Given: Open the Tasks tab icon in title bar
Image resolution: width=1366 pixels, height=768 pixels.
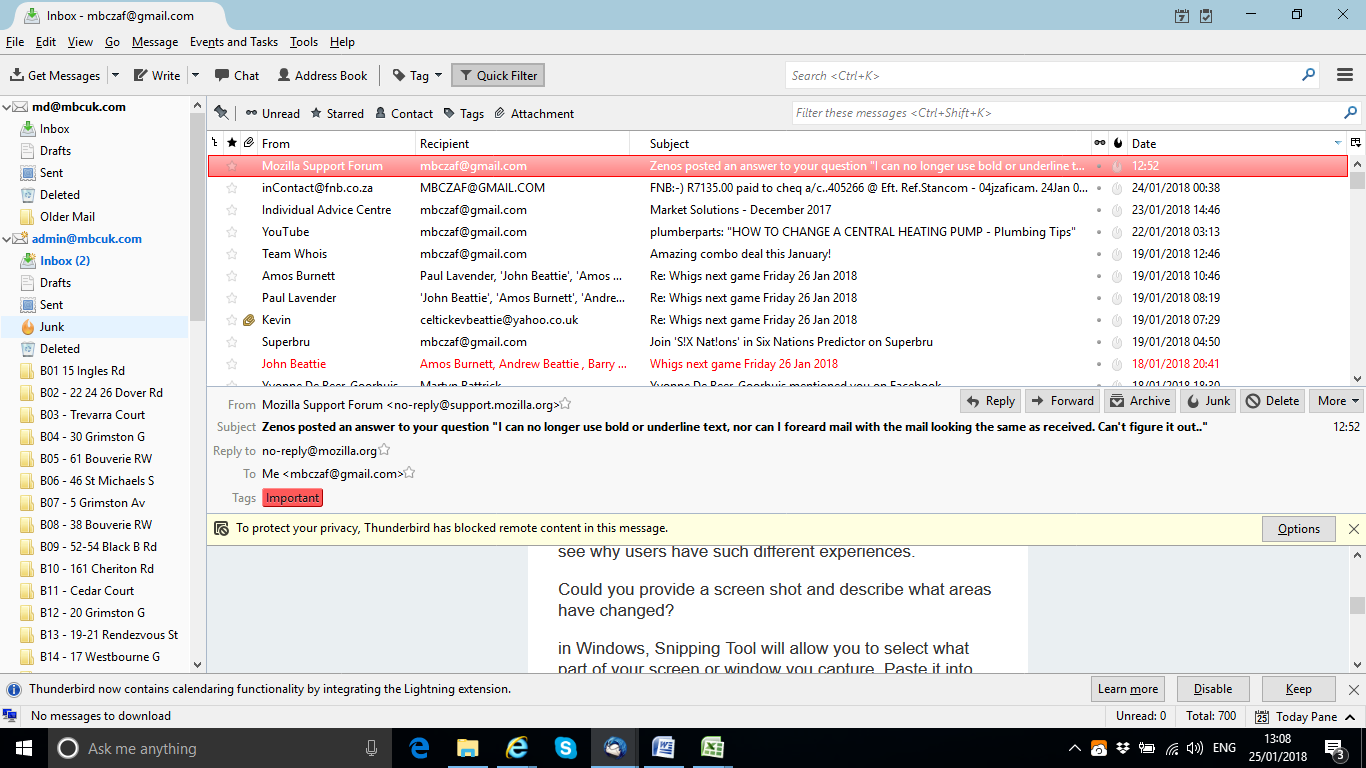Looking at the screenshot, I should coord(1206,15).
